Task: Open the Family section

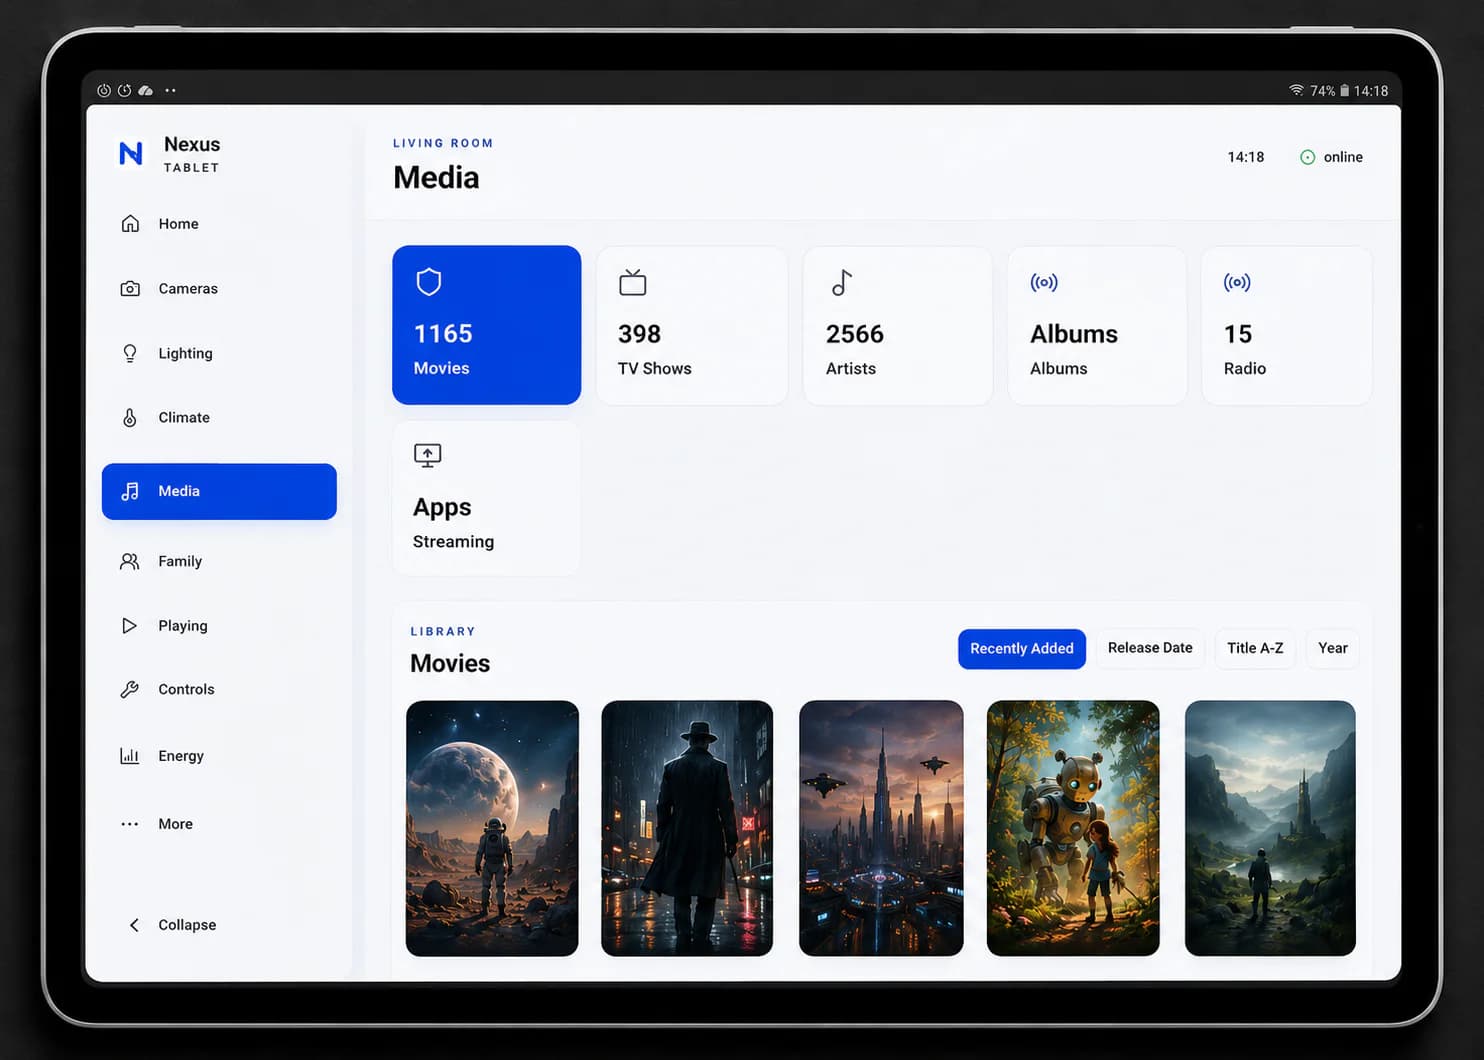Action: point(219,561)
